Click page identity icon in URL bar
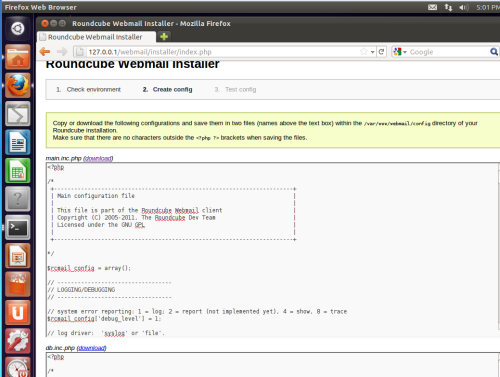The width and height of the screenshot is (500, 377). coord(80,52)
